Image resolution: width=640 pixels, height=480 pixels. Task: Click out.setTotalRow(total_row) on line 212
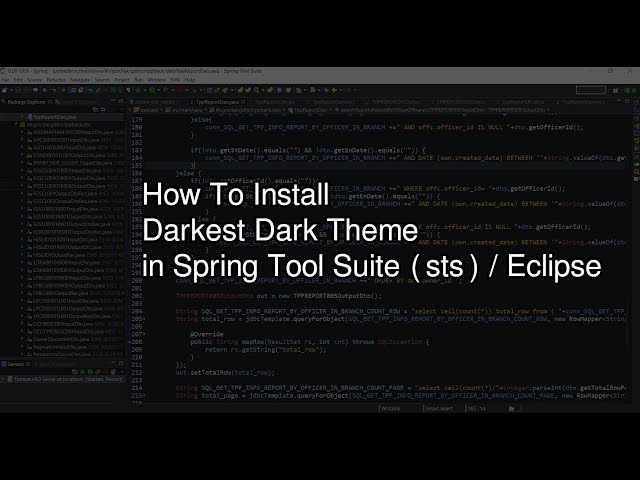(225, 373)
